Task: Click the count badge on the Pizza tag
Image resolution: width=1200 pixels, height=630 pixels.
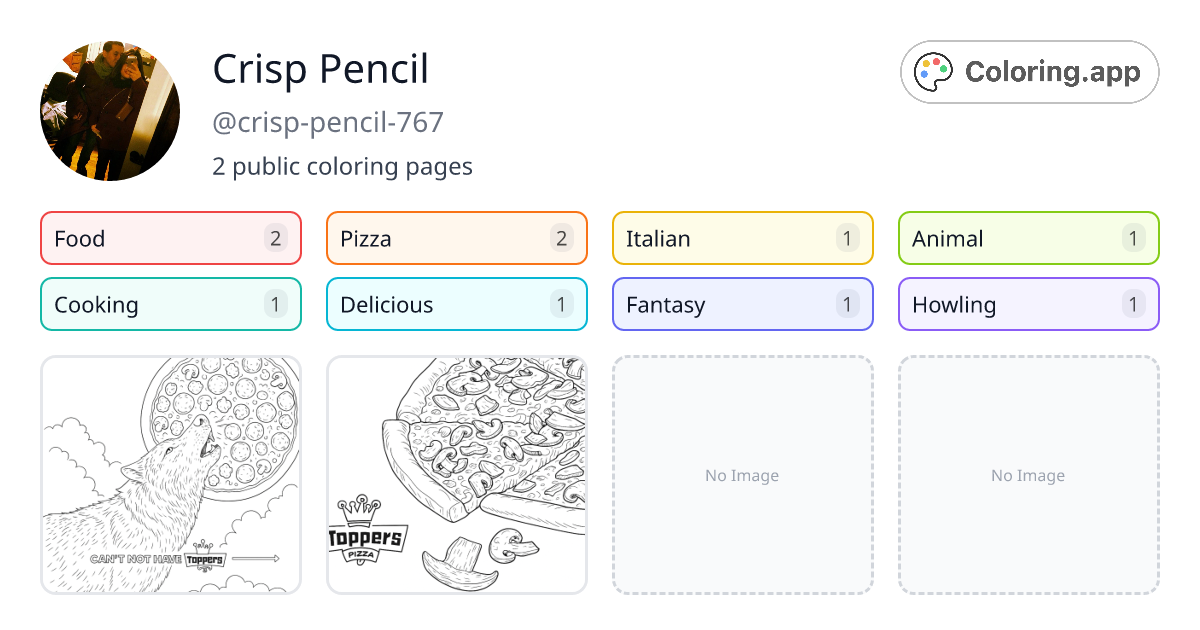Action: (561, 238)
